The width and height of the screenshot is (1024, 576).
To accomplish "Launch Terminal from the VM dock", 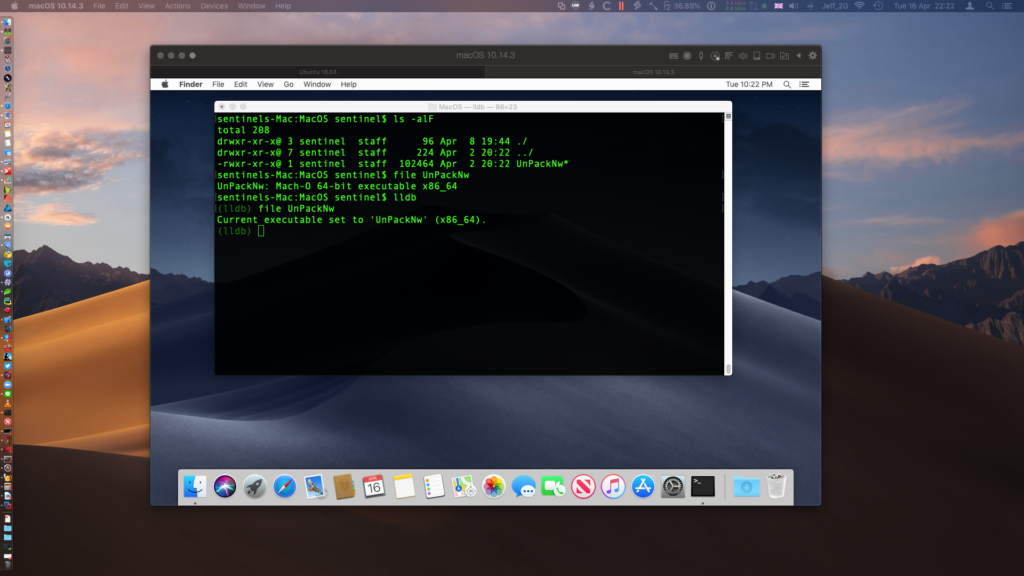I will point(703,487).
